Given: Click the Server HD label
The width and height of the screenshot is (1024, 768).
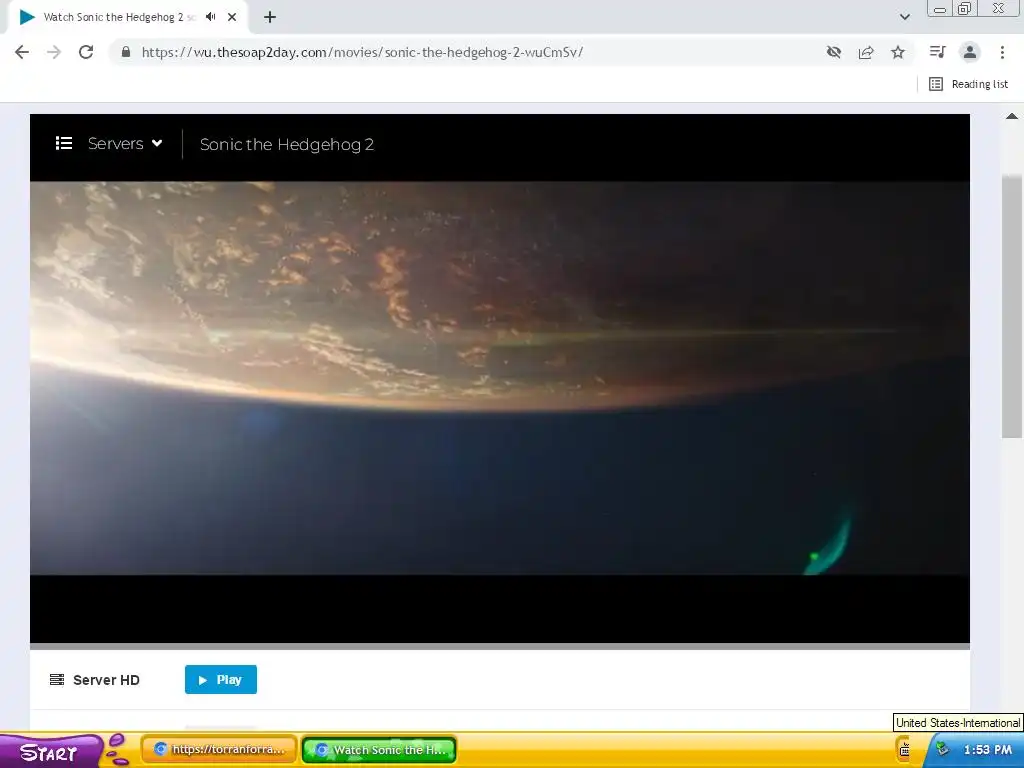Looking at the screenshot, I should [106, 680].
